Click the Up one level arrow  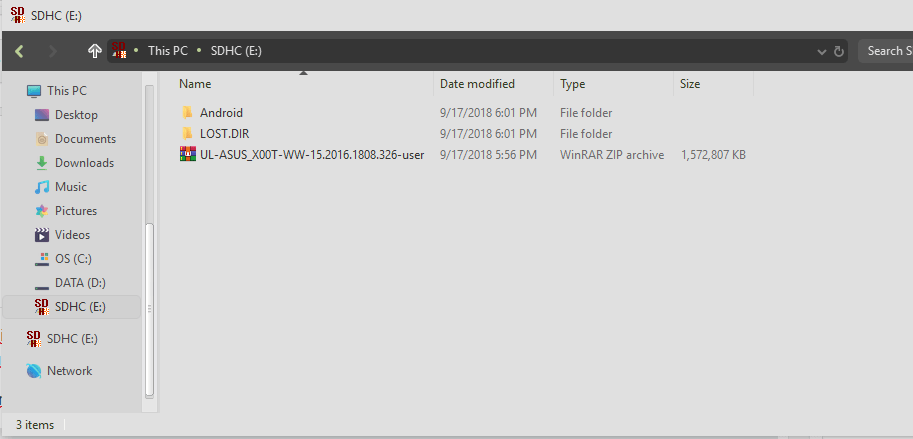coord(95,51)
